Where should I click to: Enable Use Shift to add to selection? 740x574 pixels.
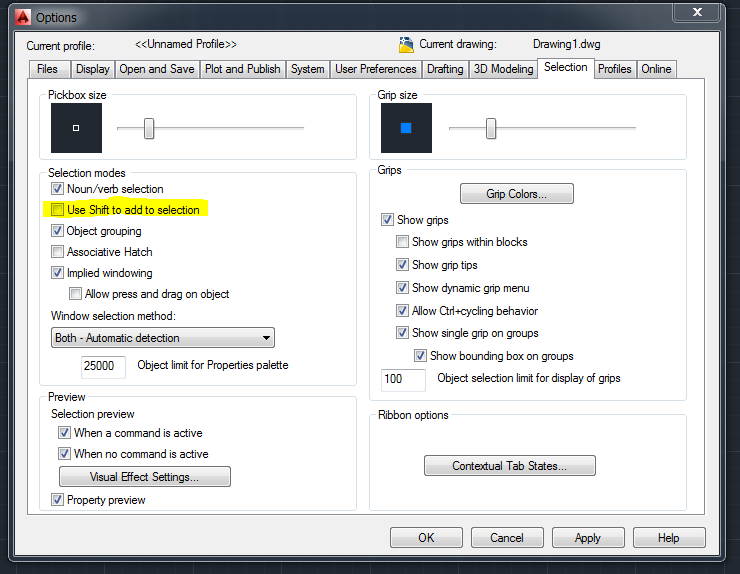[57, 210]
